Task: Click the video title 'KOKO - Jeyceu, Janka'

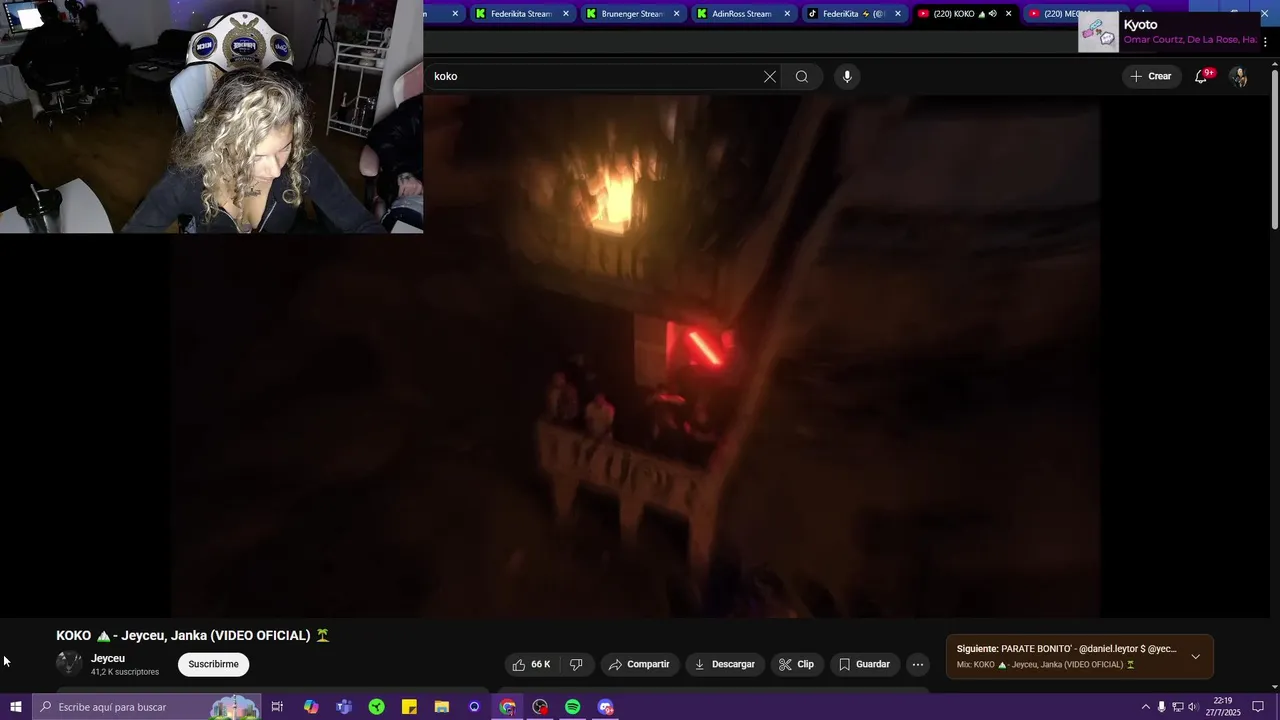Action: (193, 635)
